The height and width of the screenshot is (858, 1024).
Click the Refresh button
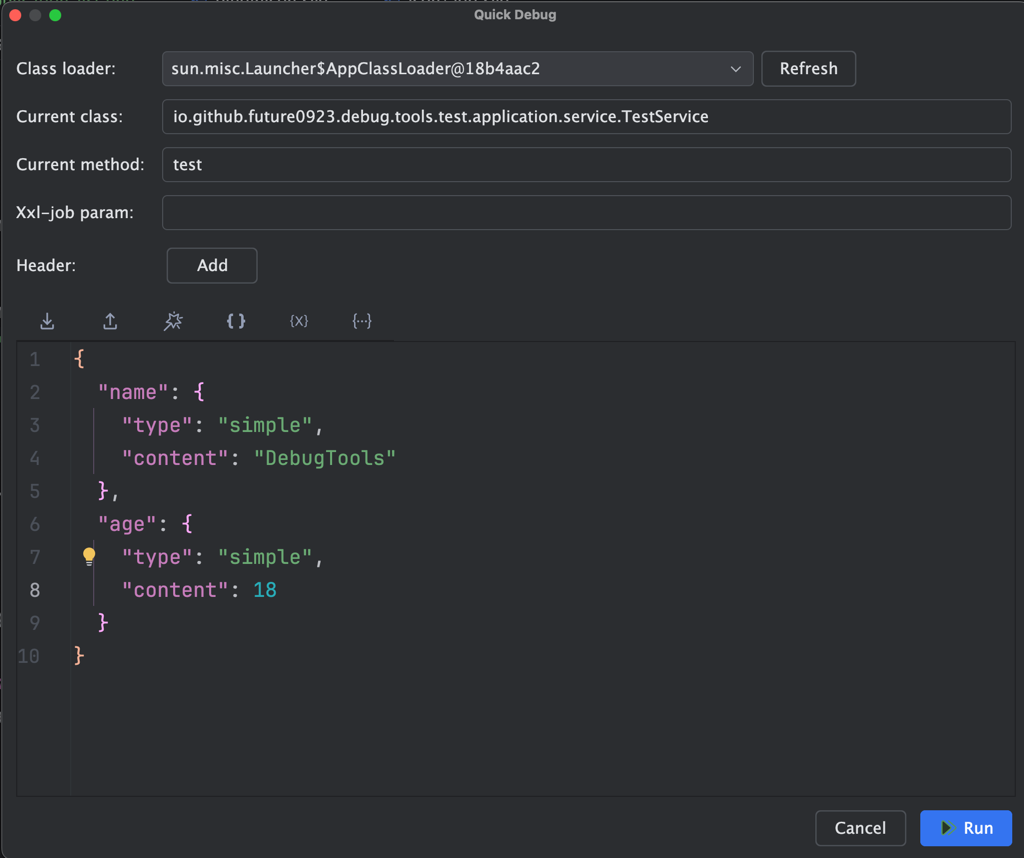tap(808, 69)
